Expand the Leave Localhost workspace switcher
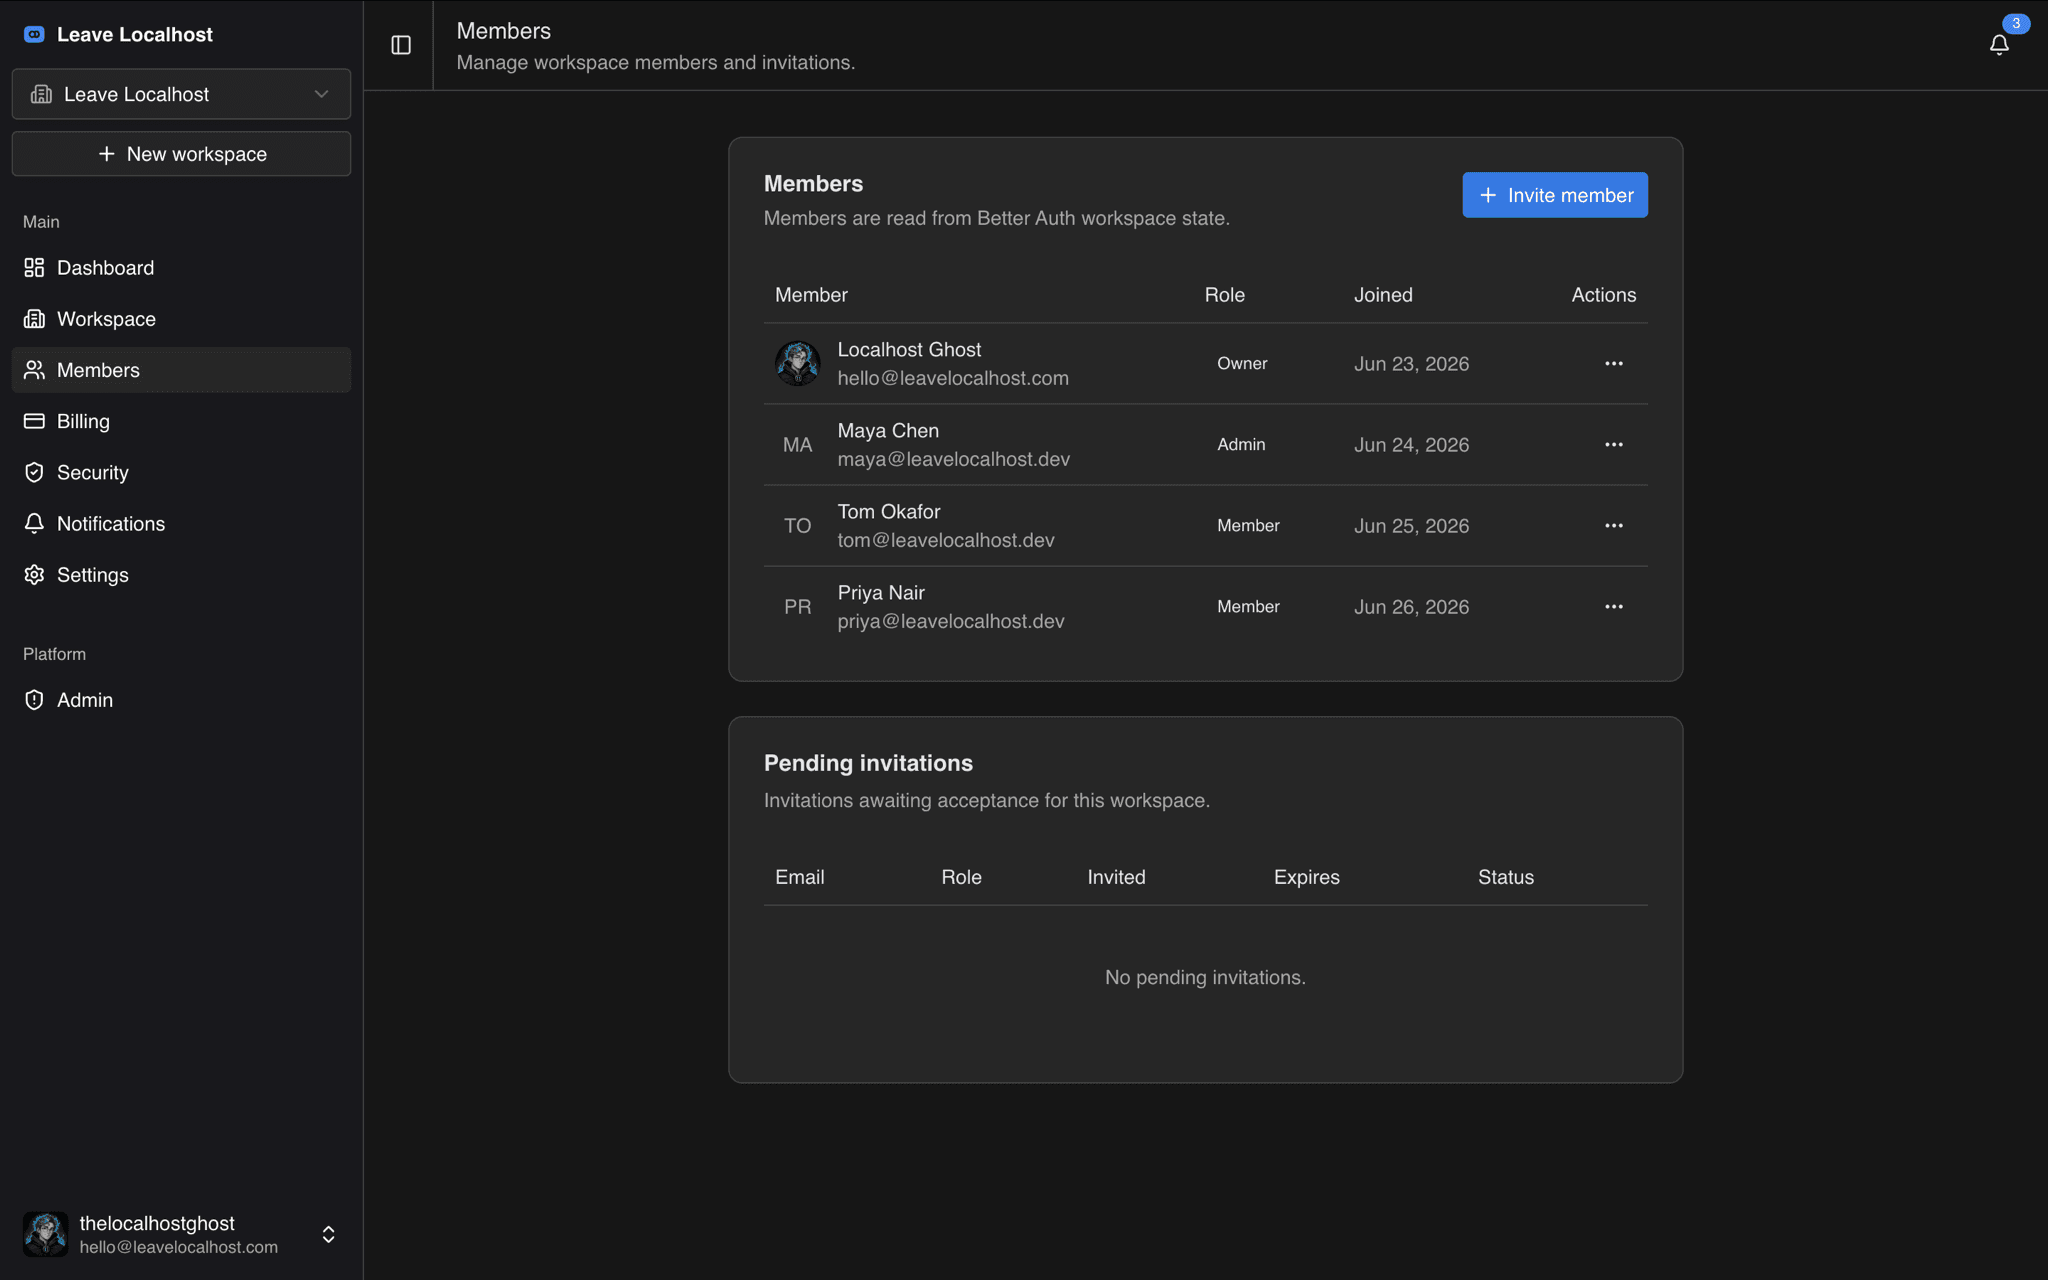Image resolution: width=2048 pixels, height=1280 pixels. click(181, 94)
